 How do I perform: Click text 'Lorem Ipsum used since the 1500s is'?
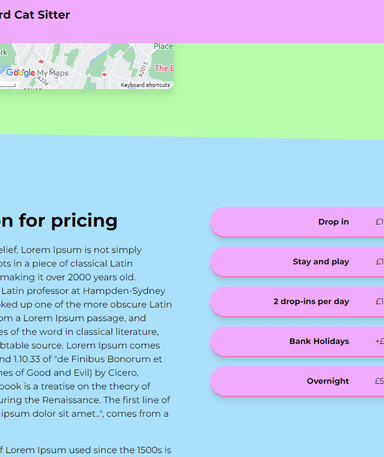pos(88,450)
